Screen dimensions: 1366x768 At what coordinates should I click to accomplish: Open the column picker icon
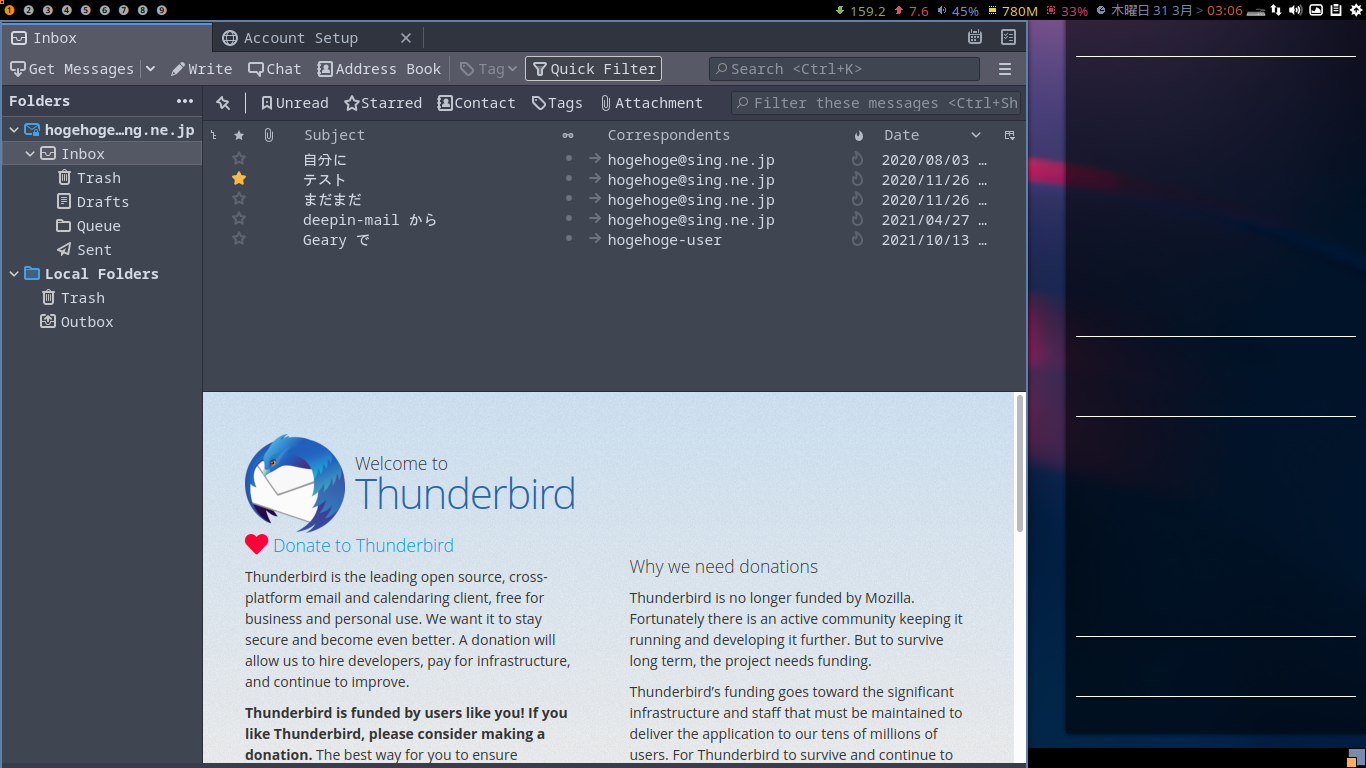(x=1010, y=135)
